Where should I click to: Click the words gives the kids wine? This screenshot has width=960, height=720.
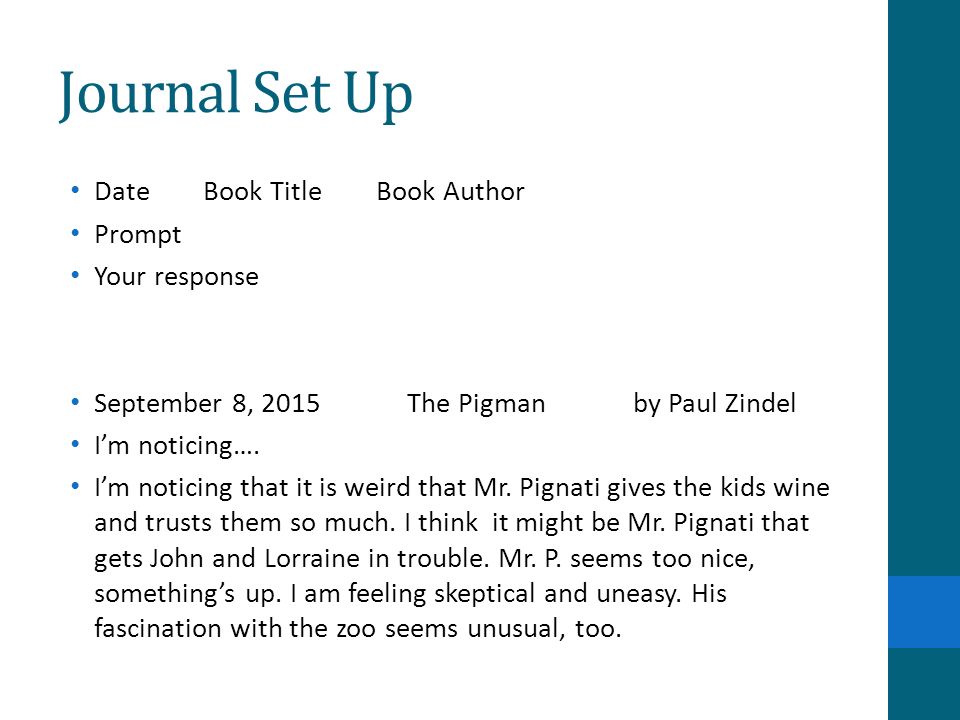pyautogui.click(x=718, y=488)
